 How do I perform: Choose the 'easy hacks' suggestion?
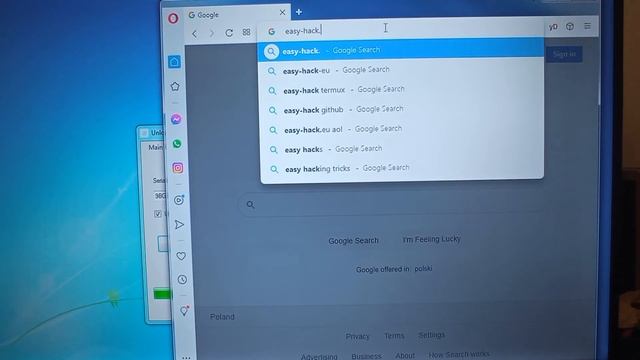(402, 149)
